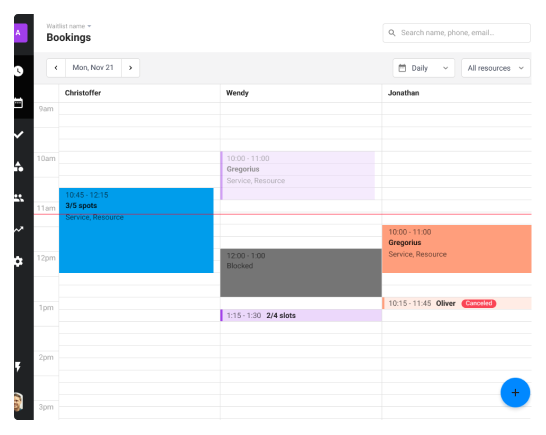Expand the Waitlist name dropdown
This screenshot has width=546, height=435.
point(69,26)
